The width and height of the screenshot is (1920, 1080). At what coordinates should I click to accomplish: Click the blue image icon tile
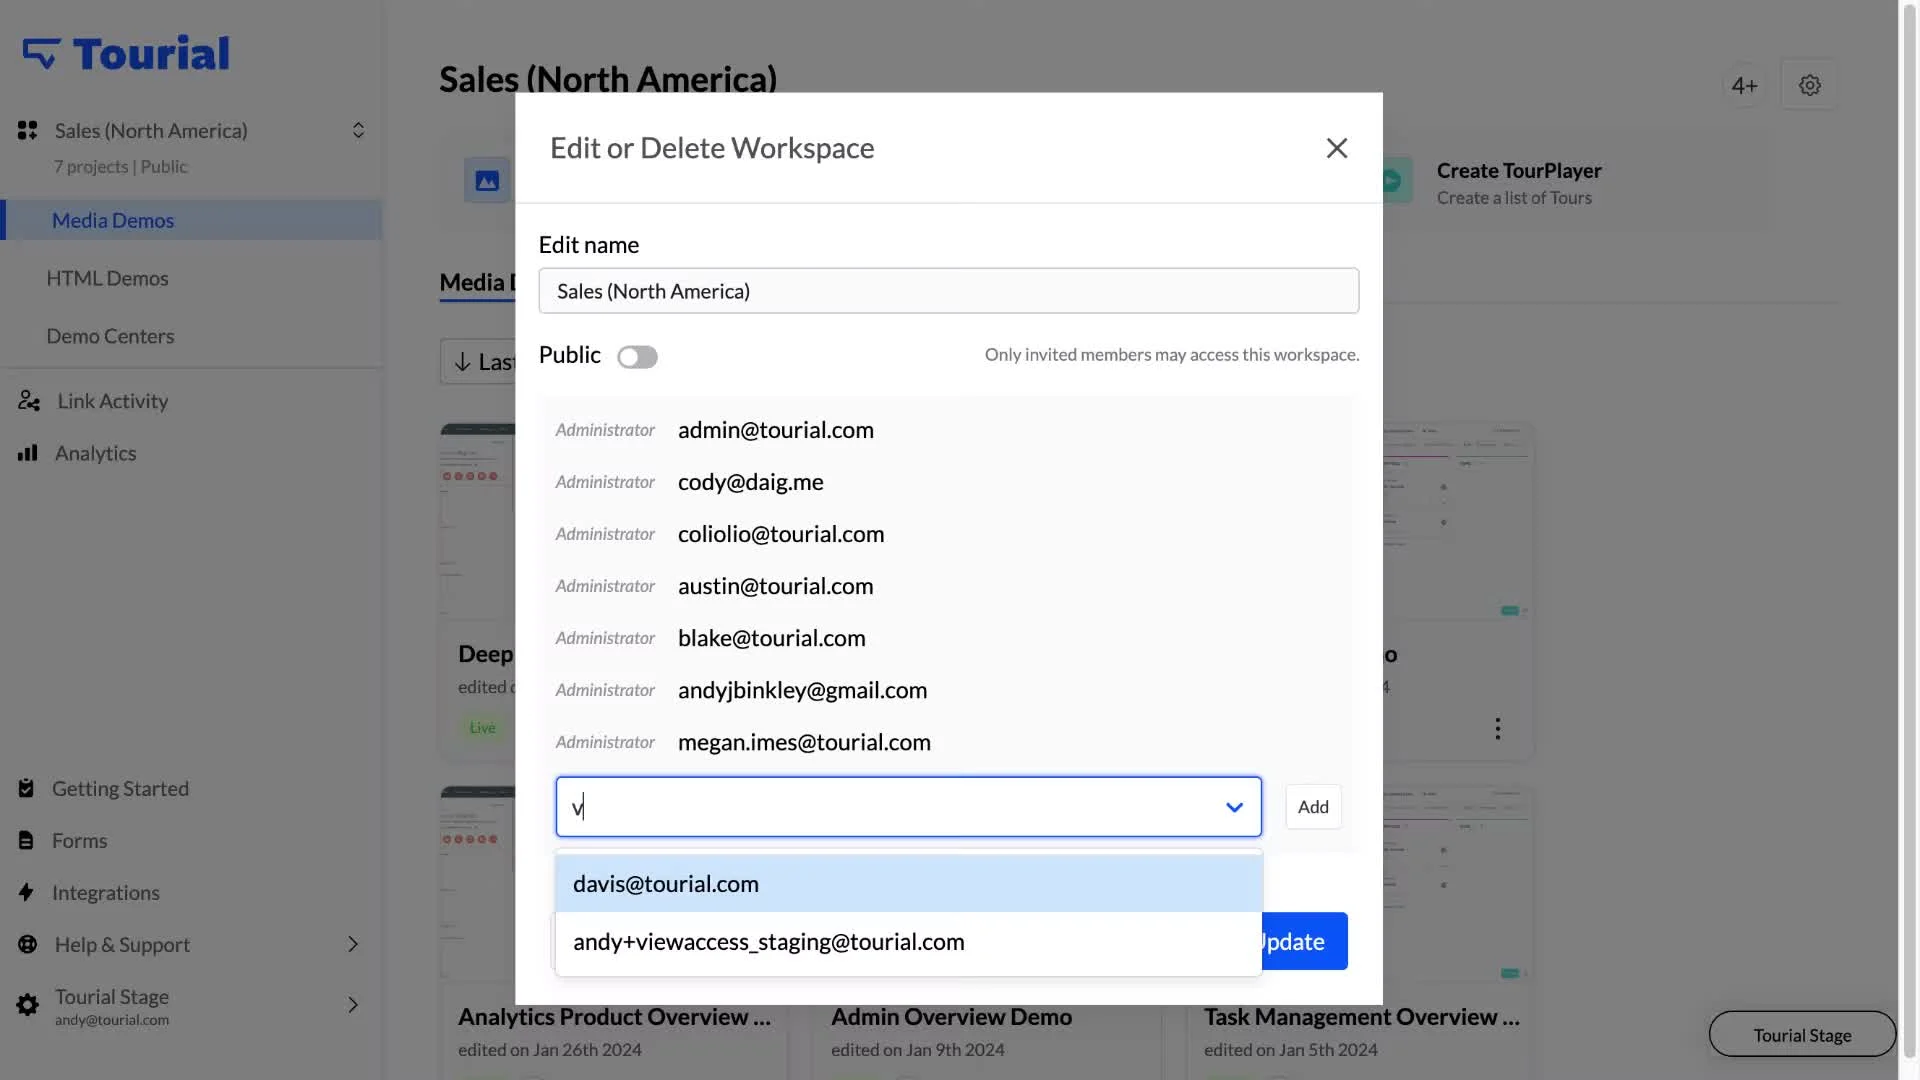coord(487,181)
